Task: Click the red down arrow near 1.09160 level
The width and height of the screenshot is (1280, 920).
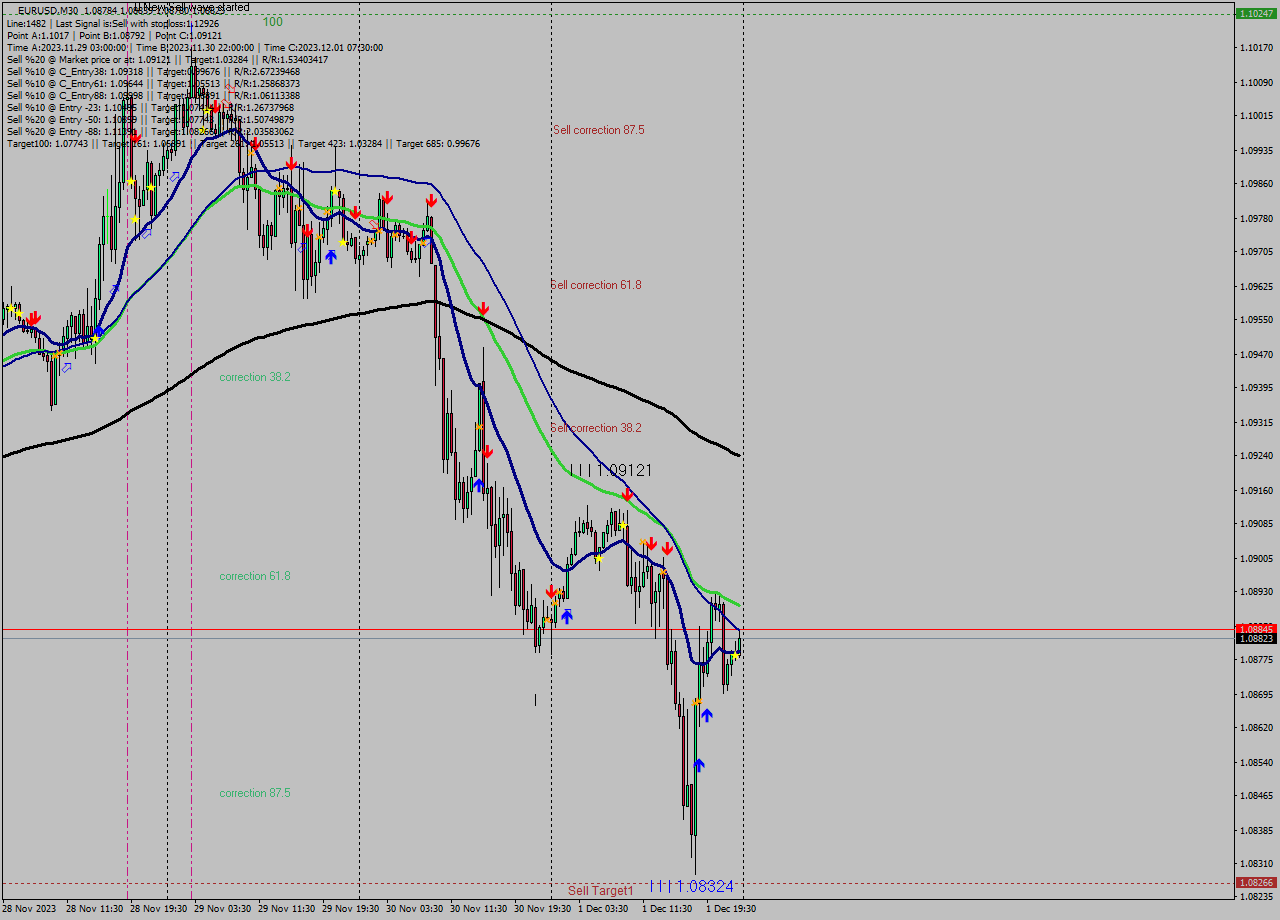Action: pos(627,493)
